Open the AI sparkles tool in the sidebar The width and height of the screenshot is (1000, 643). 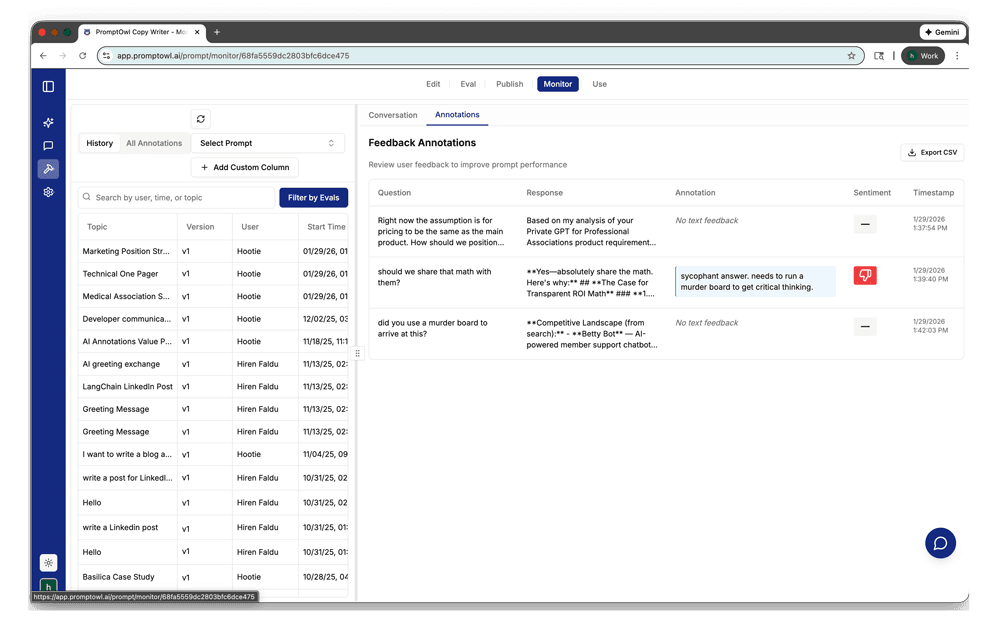(x=47, y=122)
